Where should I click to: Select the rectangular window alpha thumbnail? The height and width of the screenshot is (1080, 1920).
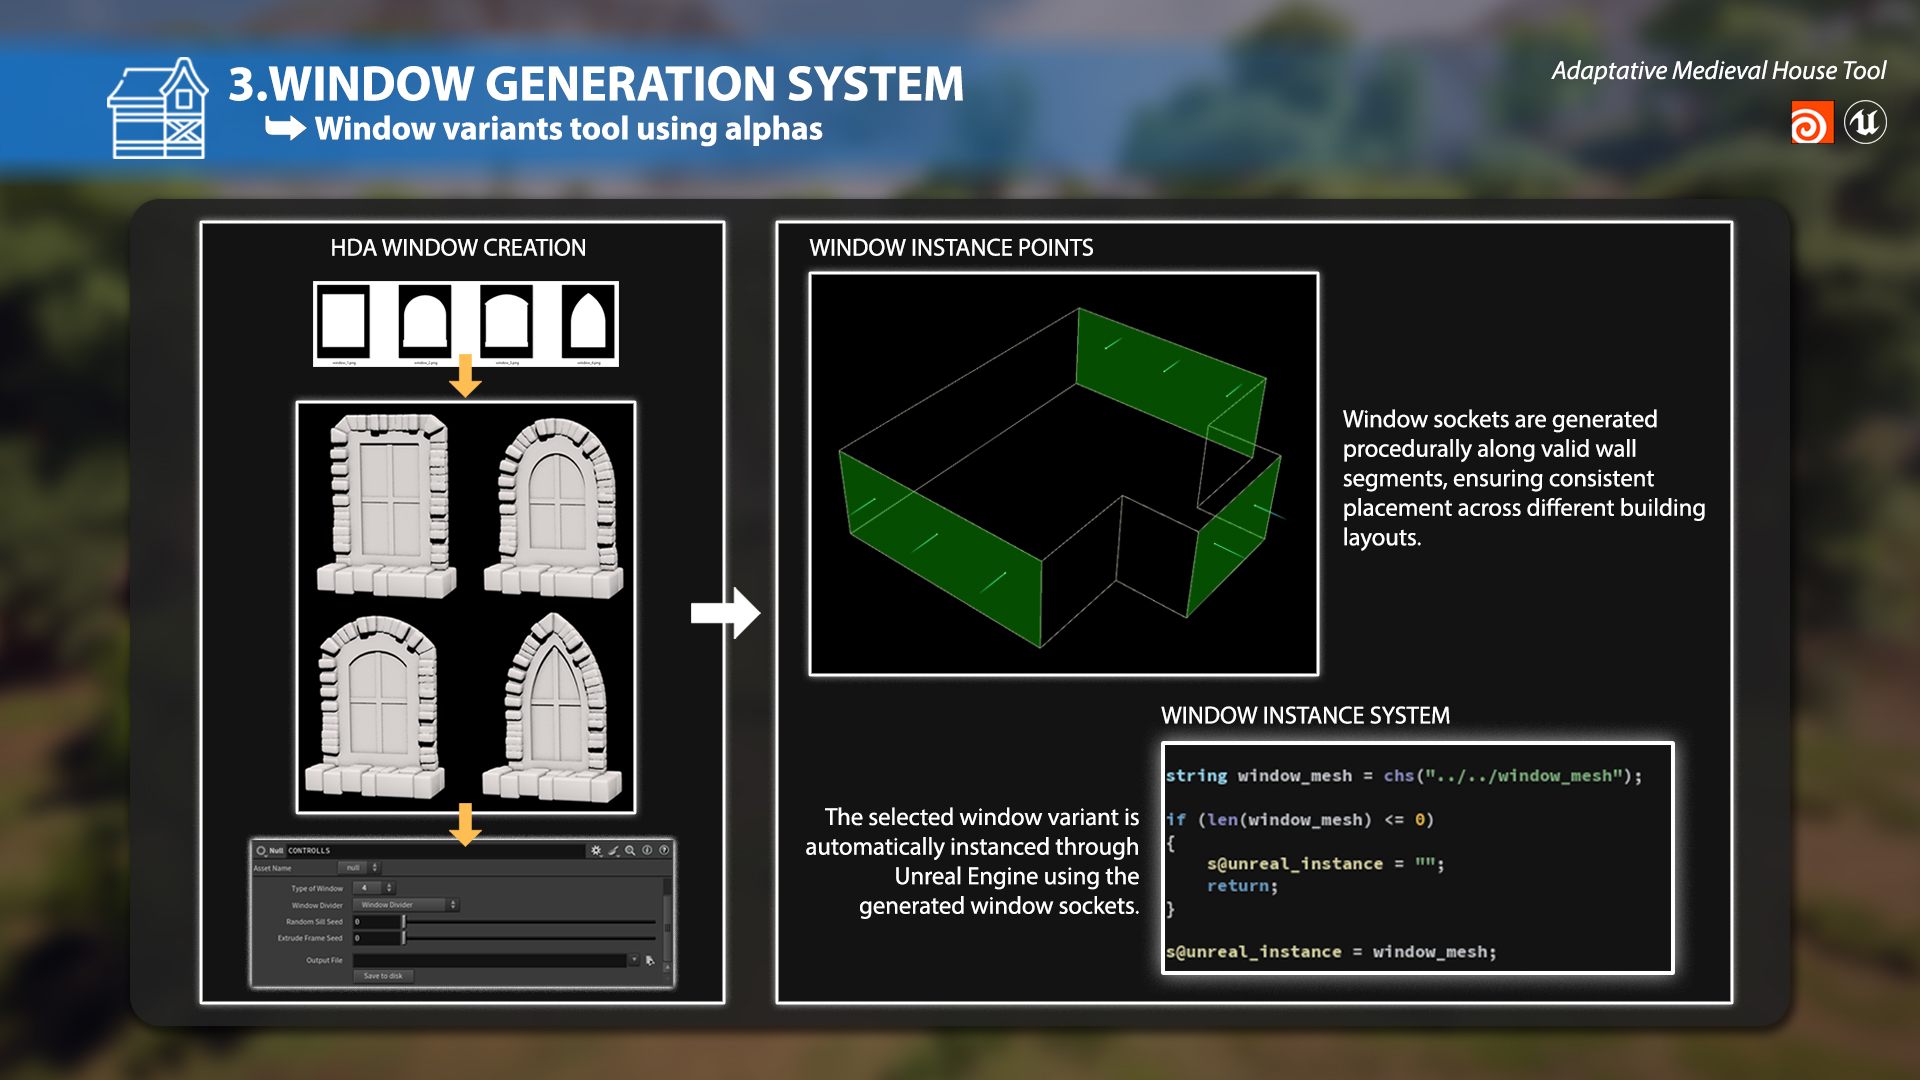pos(344,320)
